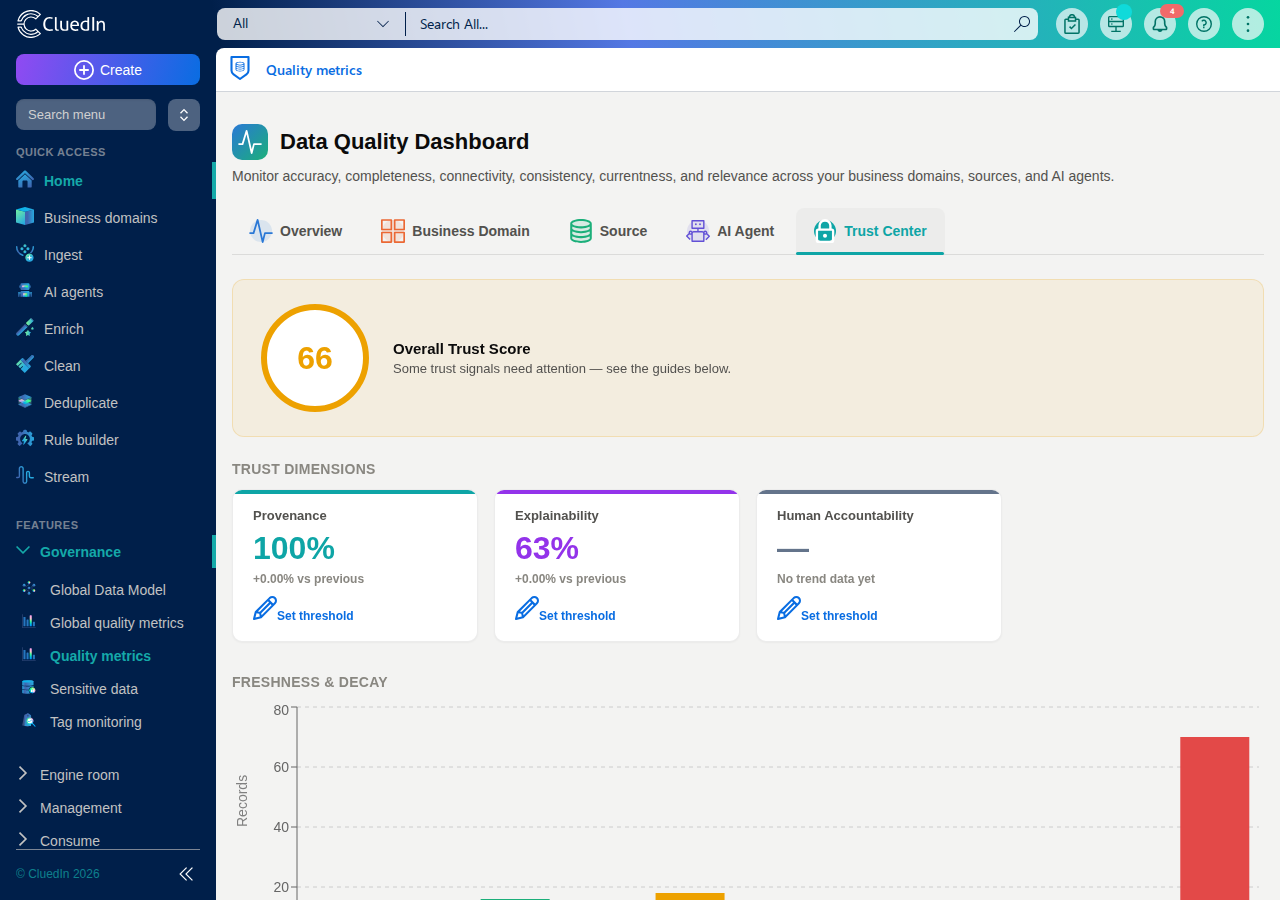Select Quality metrics in sidebar

(100, 656)
